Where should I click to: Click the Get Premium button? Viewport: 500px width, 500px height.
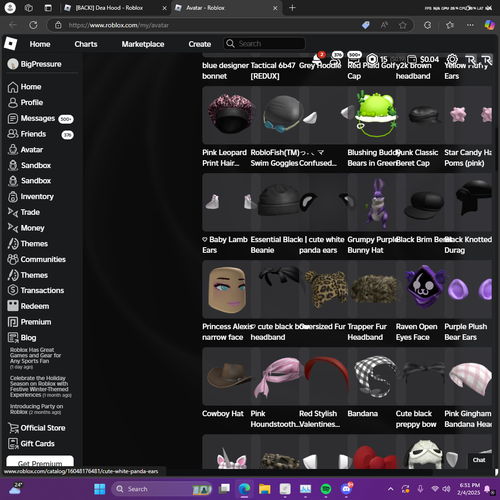pos(40,462)
